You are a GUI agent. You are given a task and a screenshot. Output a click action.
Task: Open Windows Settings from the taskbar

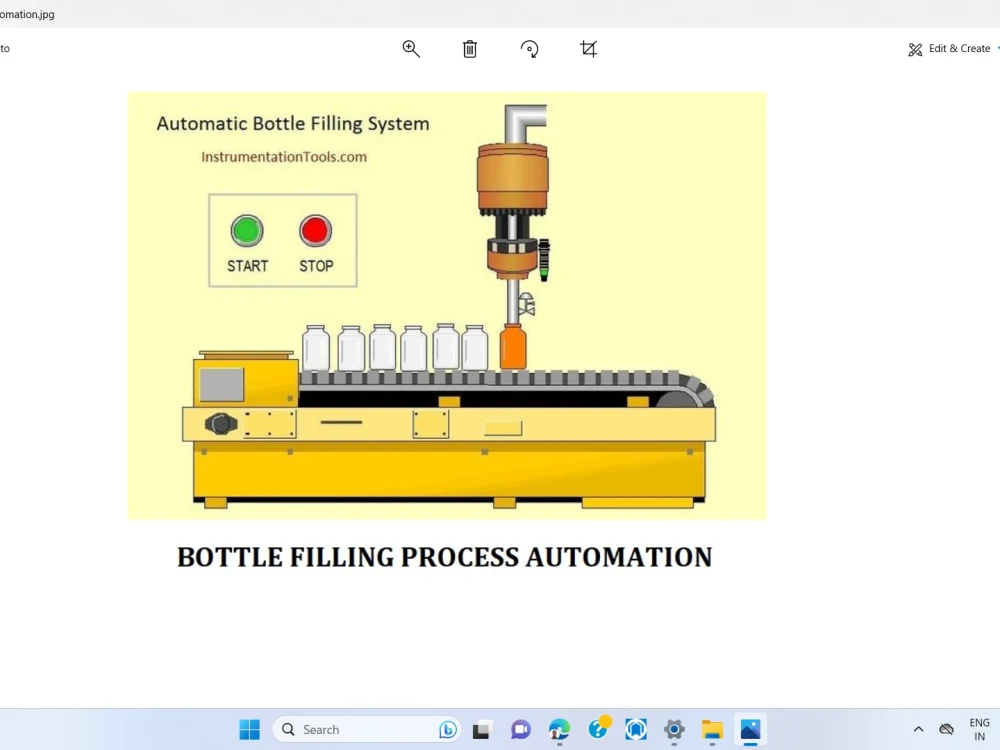tap(674, 729)
